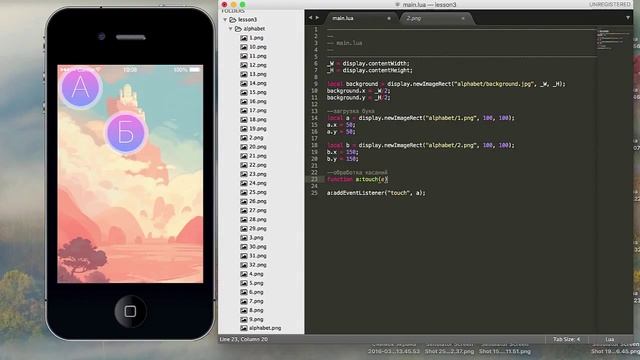
Task: Collapse the alphabet folder in the sidebar
Action: (x=231, y=29)
